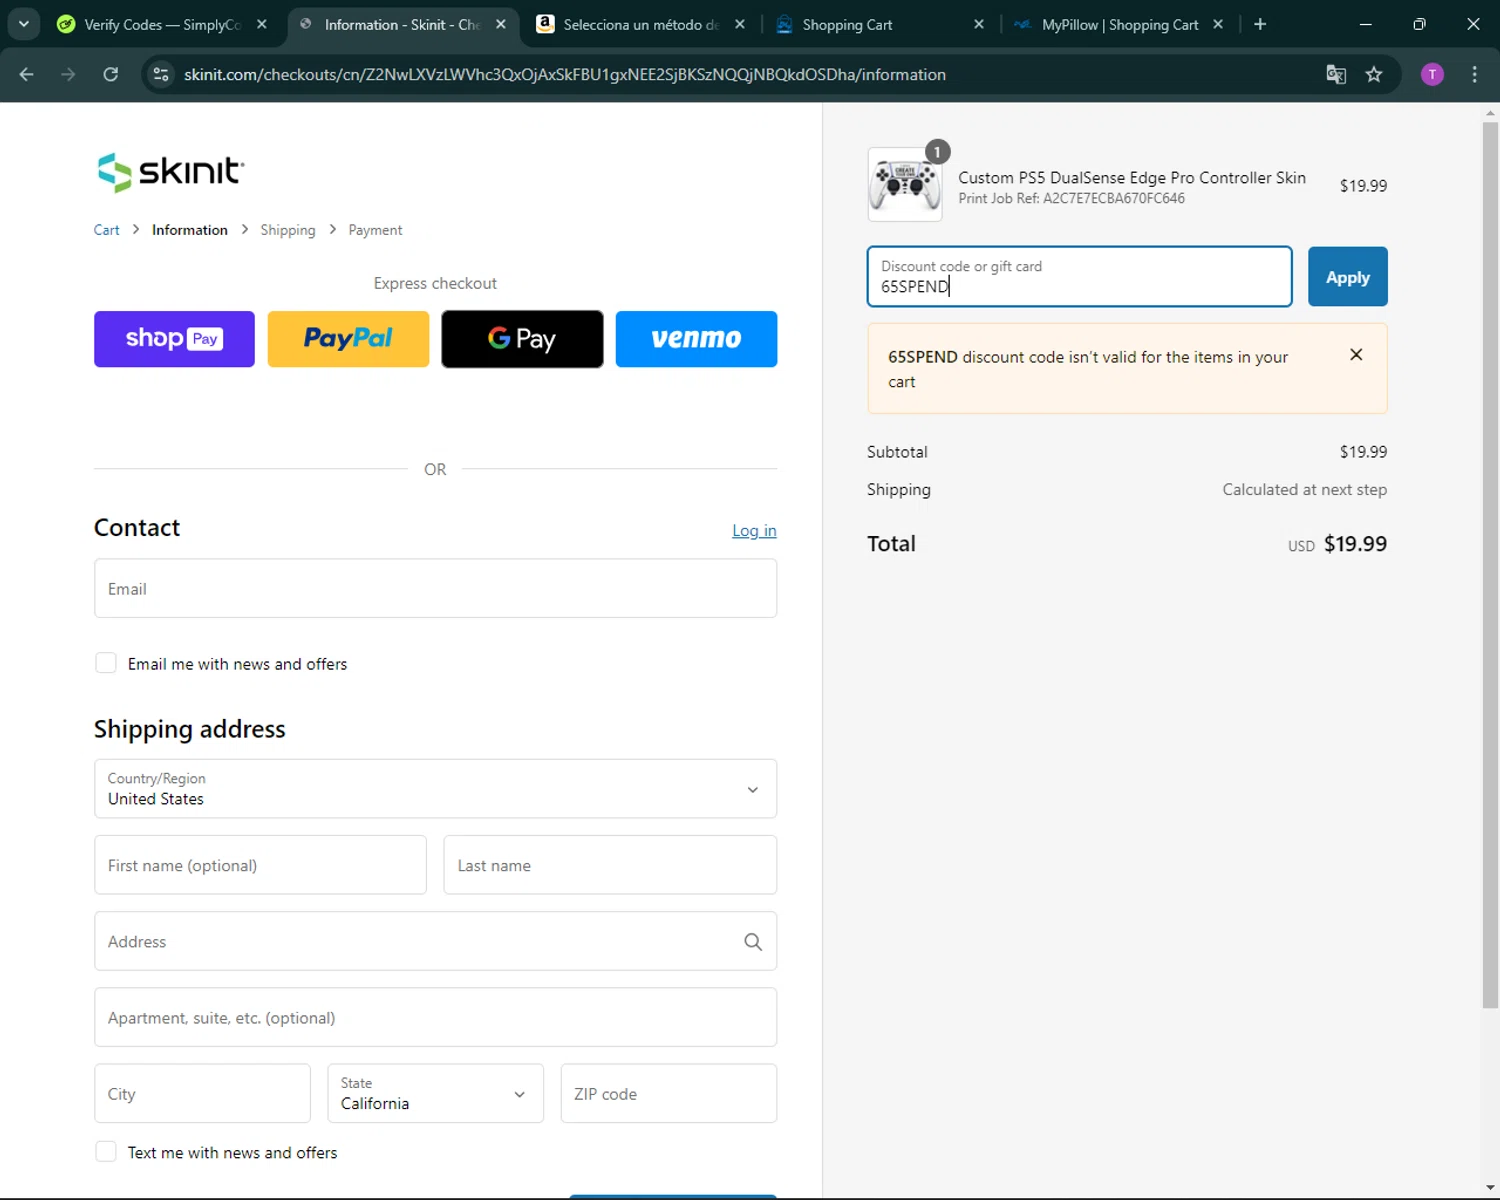Click the Calculated at next step text

(1304, 490)
